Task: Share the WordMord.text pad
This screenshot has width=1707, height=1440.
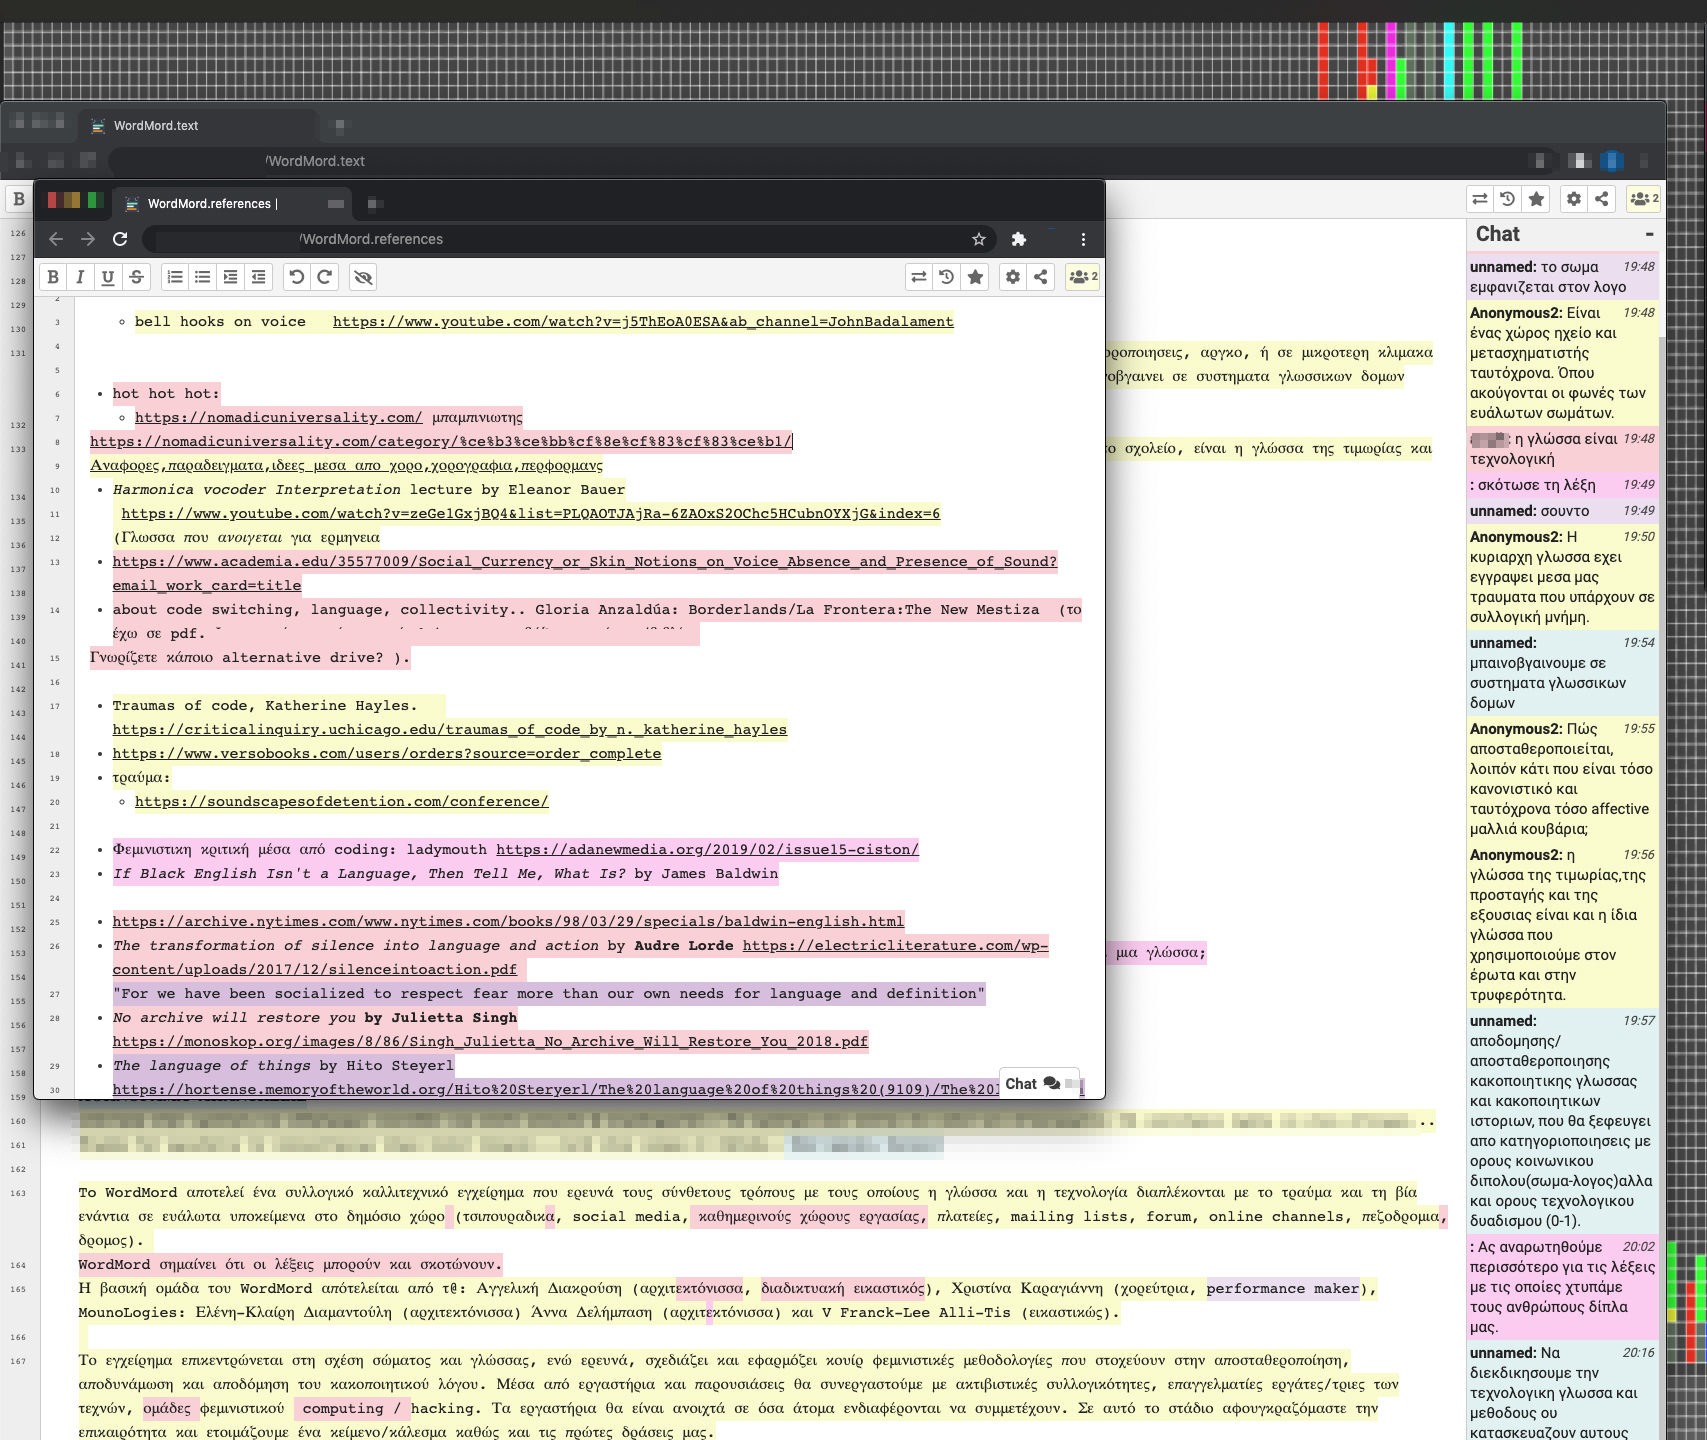Action: 1602,199
